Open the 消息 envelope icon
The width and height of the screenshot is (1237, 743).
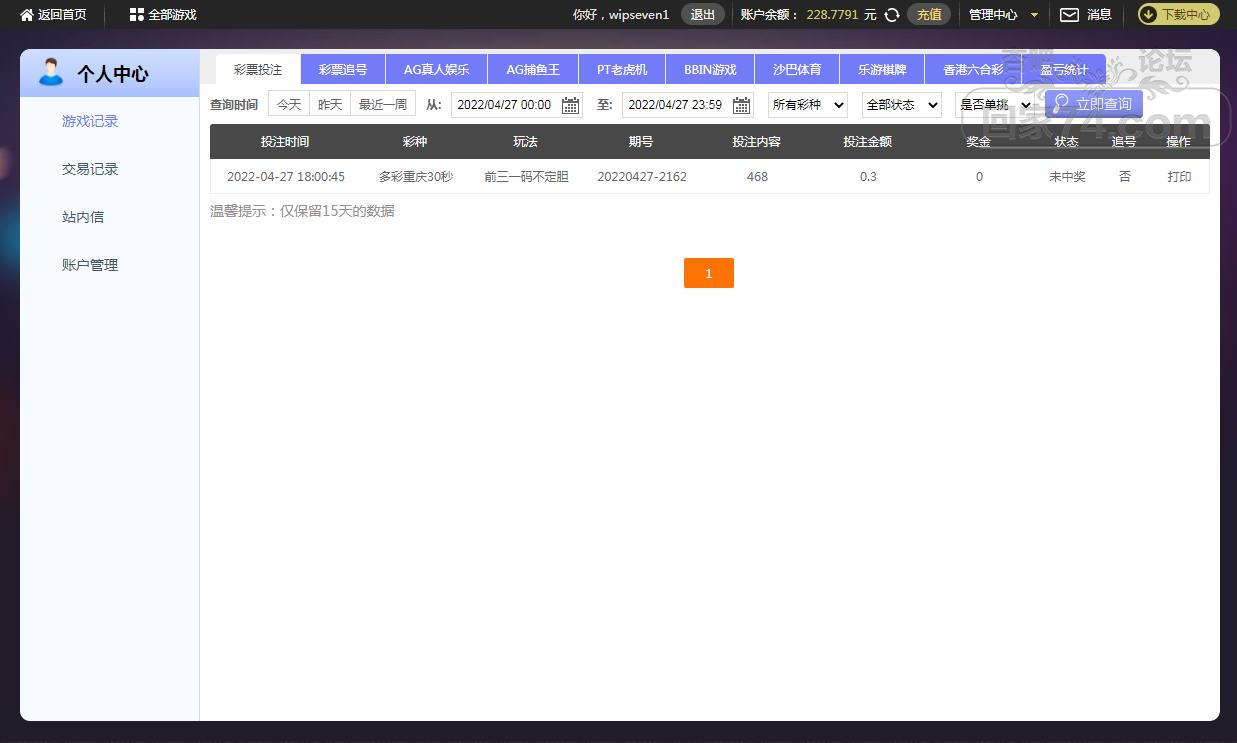[x=1069, y=15]
